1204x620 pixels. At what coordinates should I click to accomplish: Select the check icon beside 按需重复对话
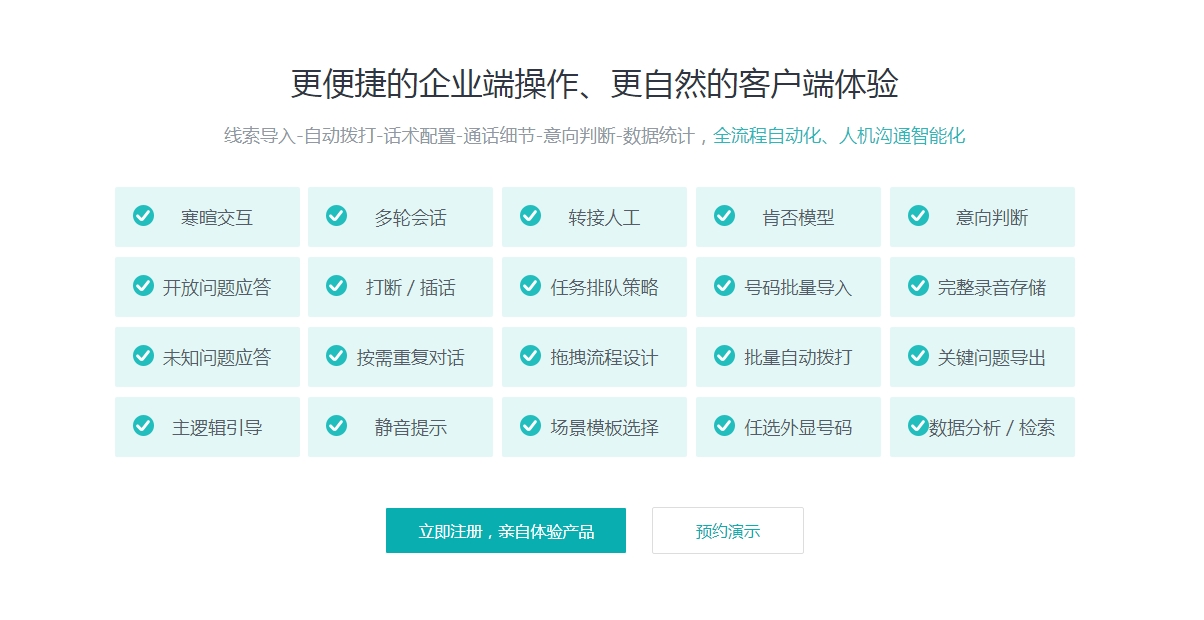tap(337, 356)
